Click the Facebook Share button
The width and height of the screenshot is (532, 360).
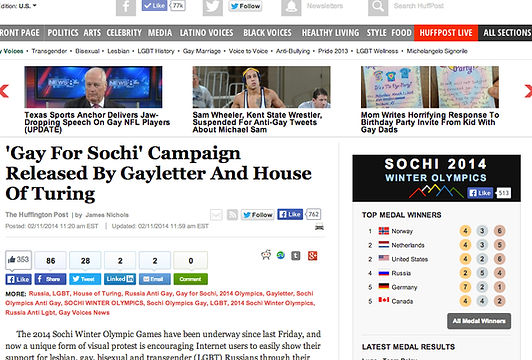[50, 279]
